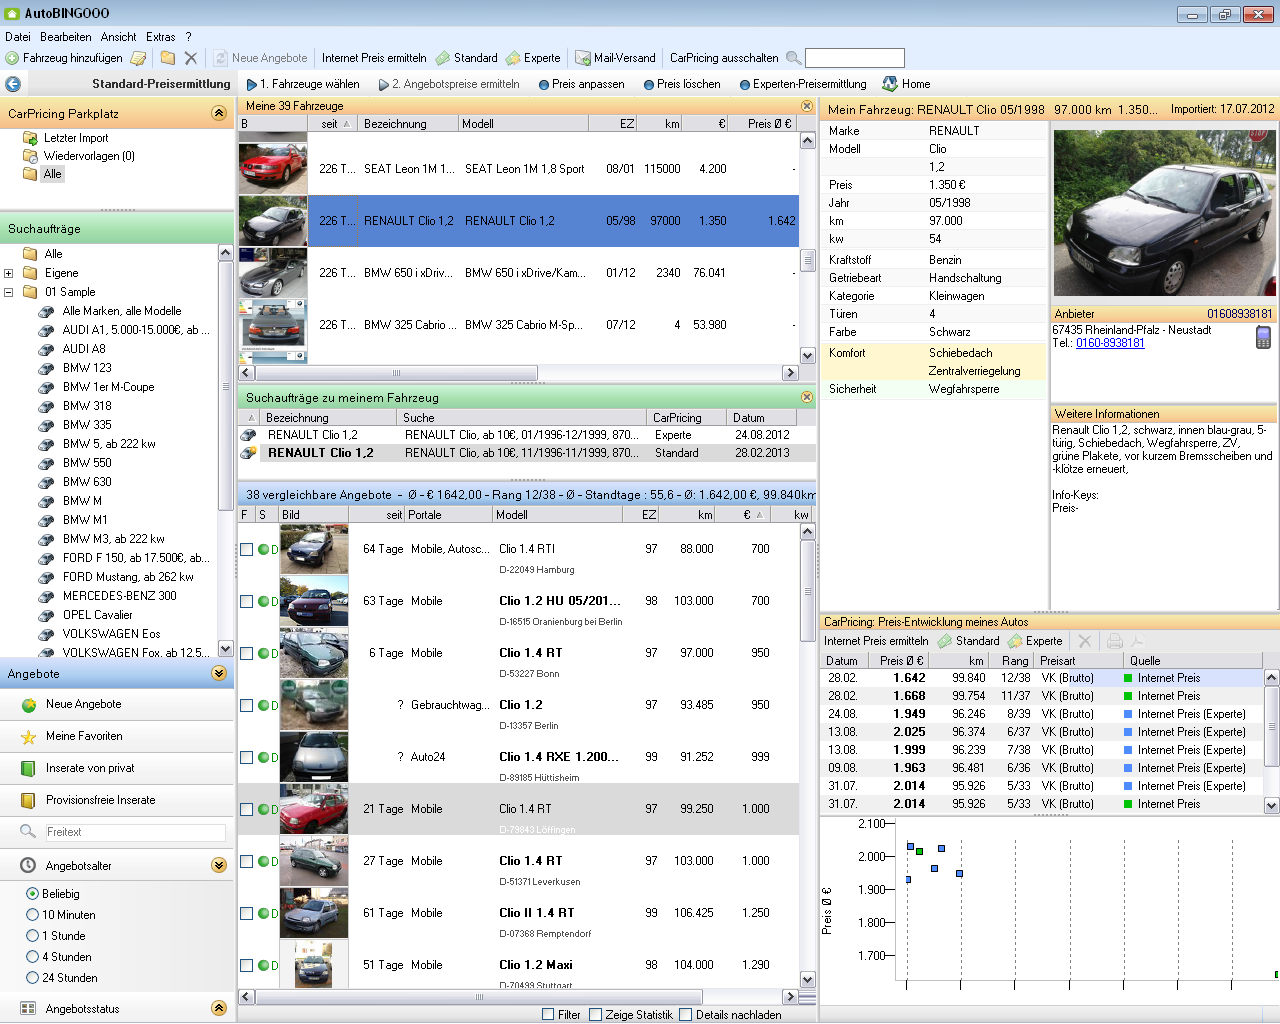The image size is (1280, 1024).
Task: Select the Experten-Preisermittlung step
Action: point(803,84)
